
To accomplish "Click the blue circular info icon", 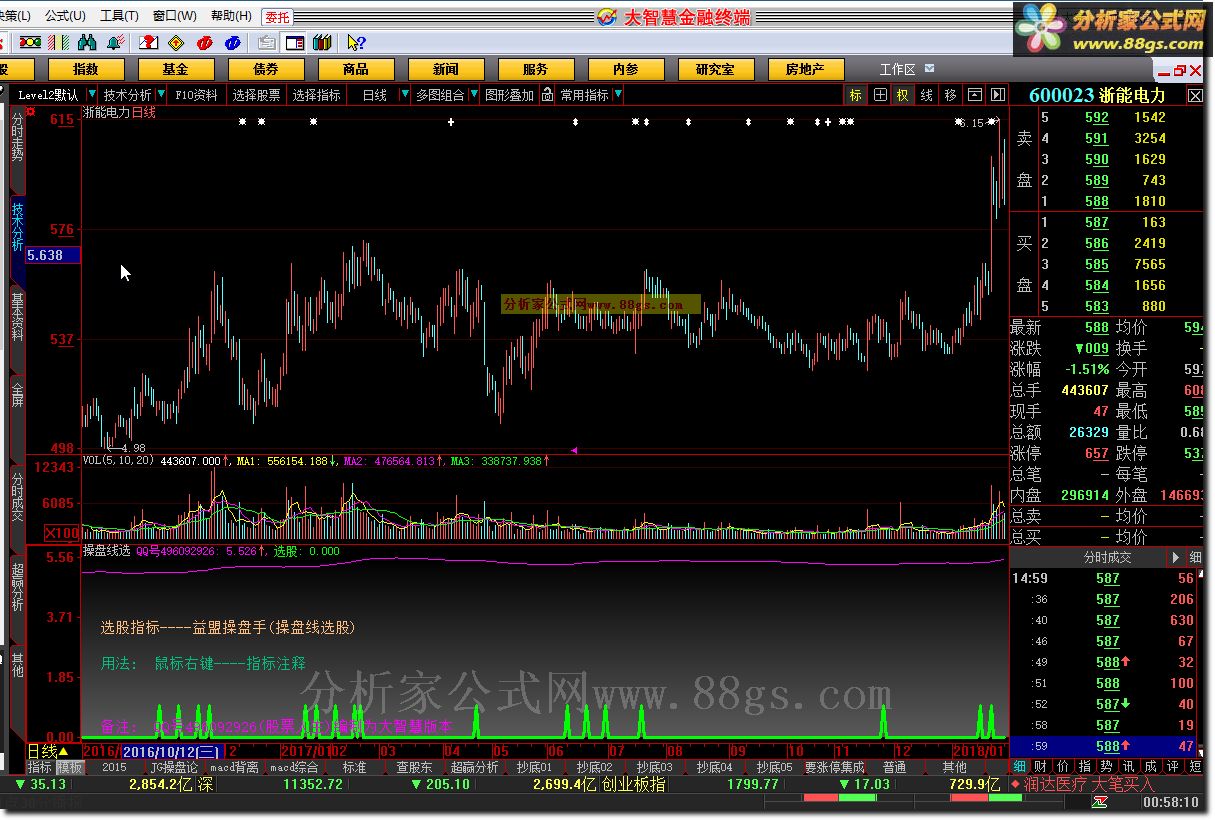I will click(232, 42).
